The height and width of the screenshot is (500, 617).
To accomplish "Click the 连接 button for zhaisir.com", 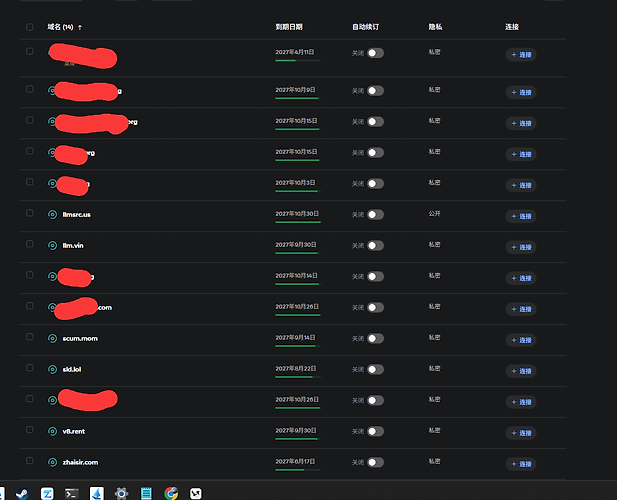I will point(521,464).
